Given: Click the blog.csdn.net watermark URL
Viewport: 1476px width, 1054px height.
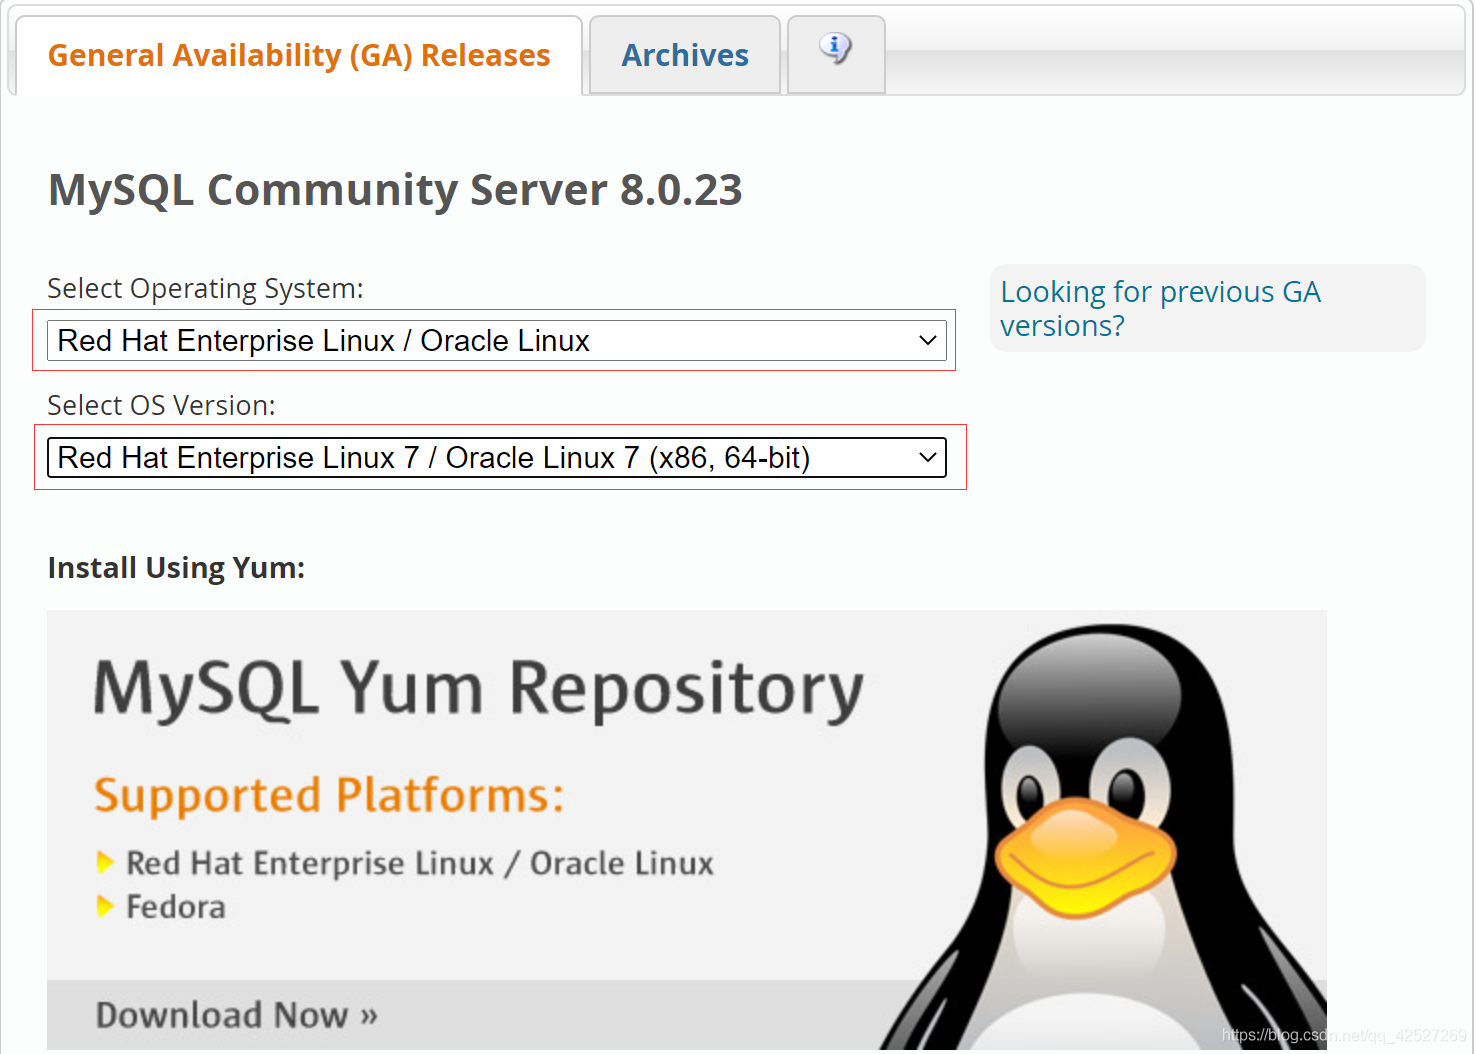Looking at the screenshot, I should pos(1344,1036).
